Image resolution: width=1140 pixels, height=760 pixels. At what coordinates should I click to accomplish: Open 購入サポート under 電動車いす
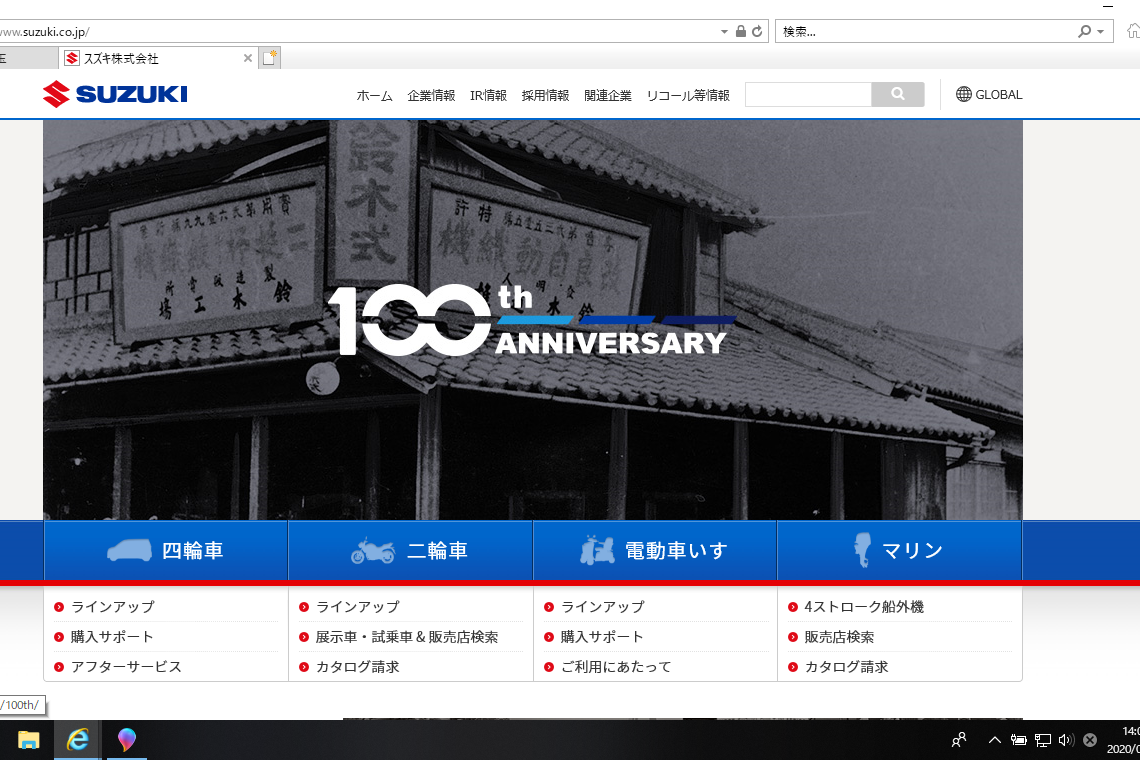click(x=602, y=636)
